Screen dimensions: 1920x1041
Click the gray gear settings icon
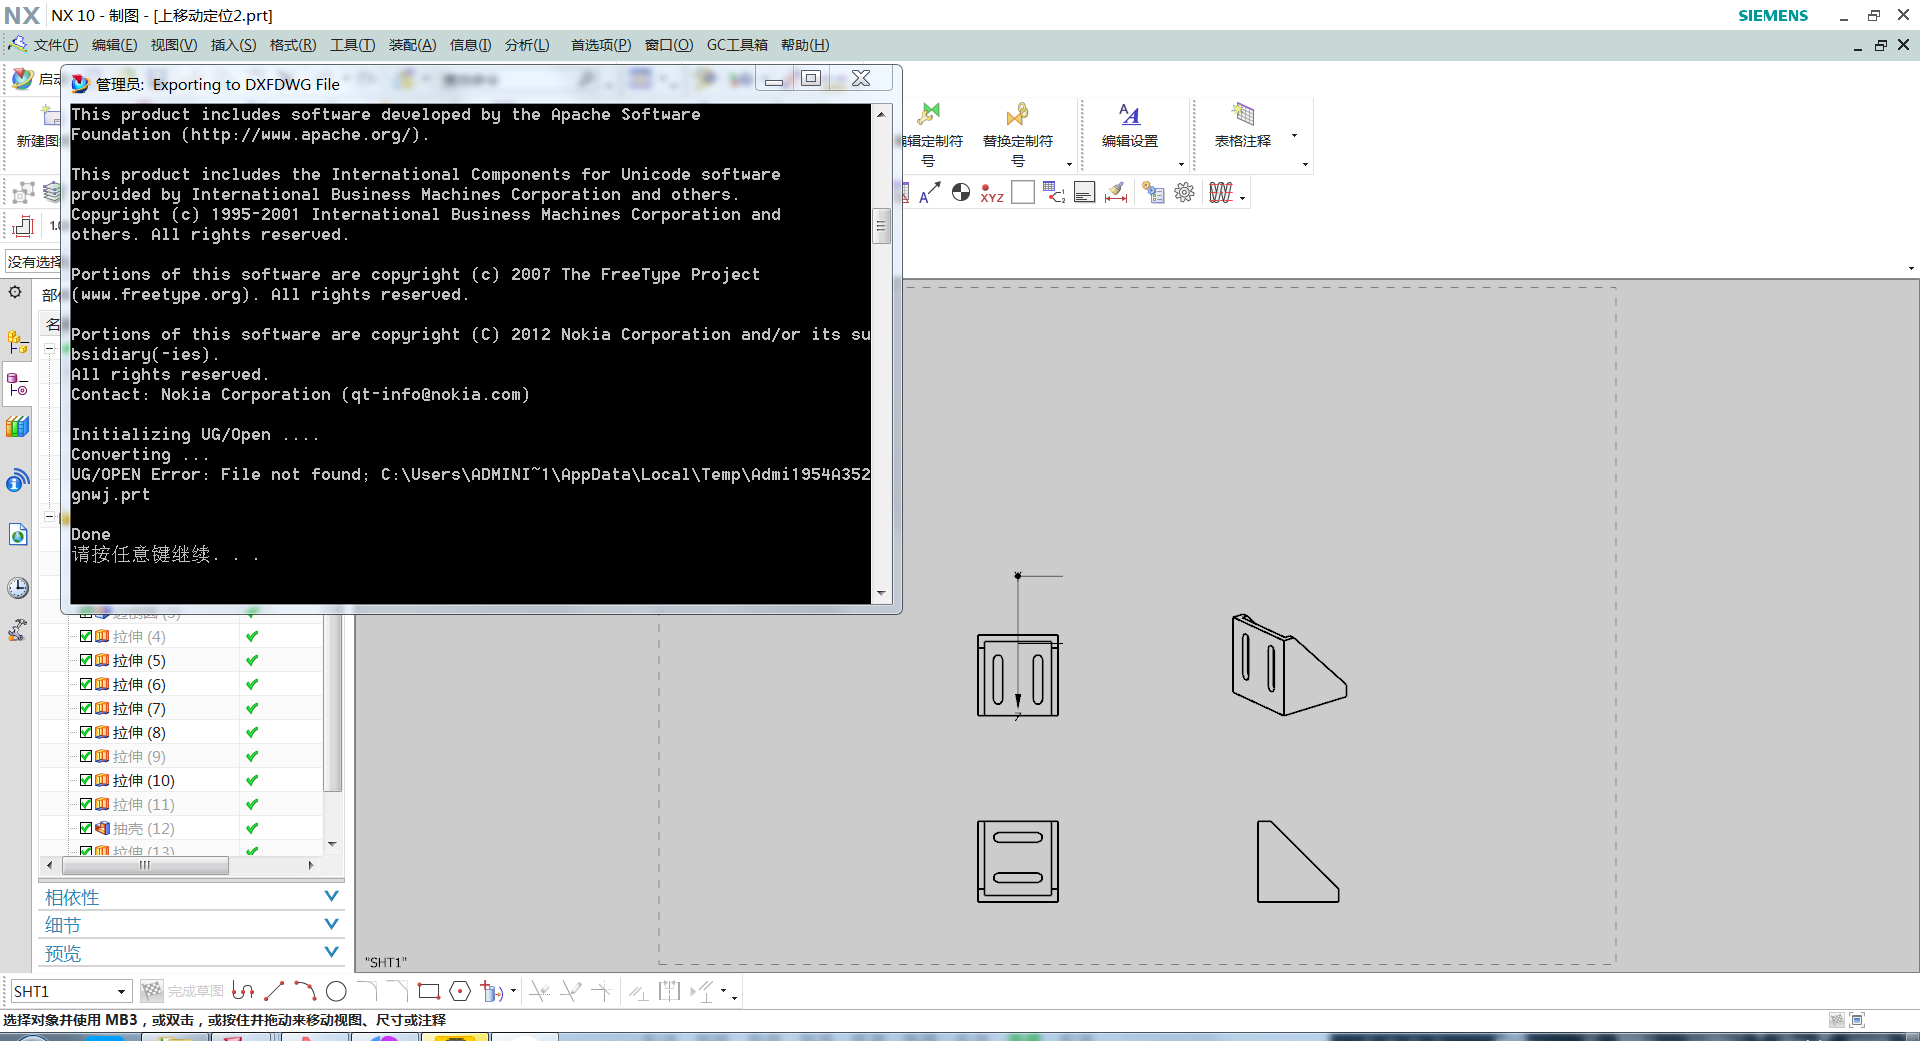click(x=1184, y=192)
